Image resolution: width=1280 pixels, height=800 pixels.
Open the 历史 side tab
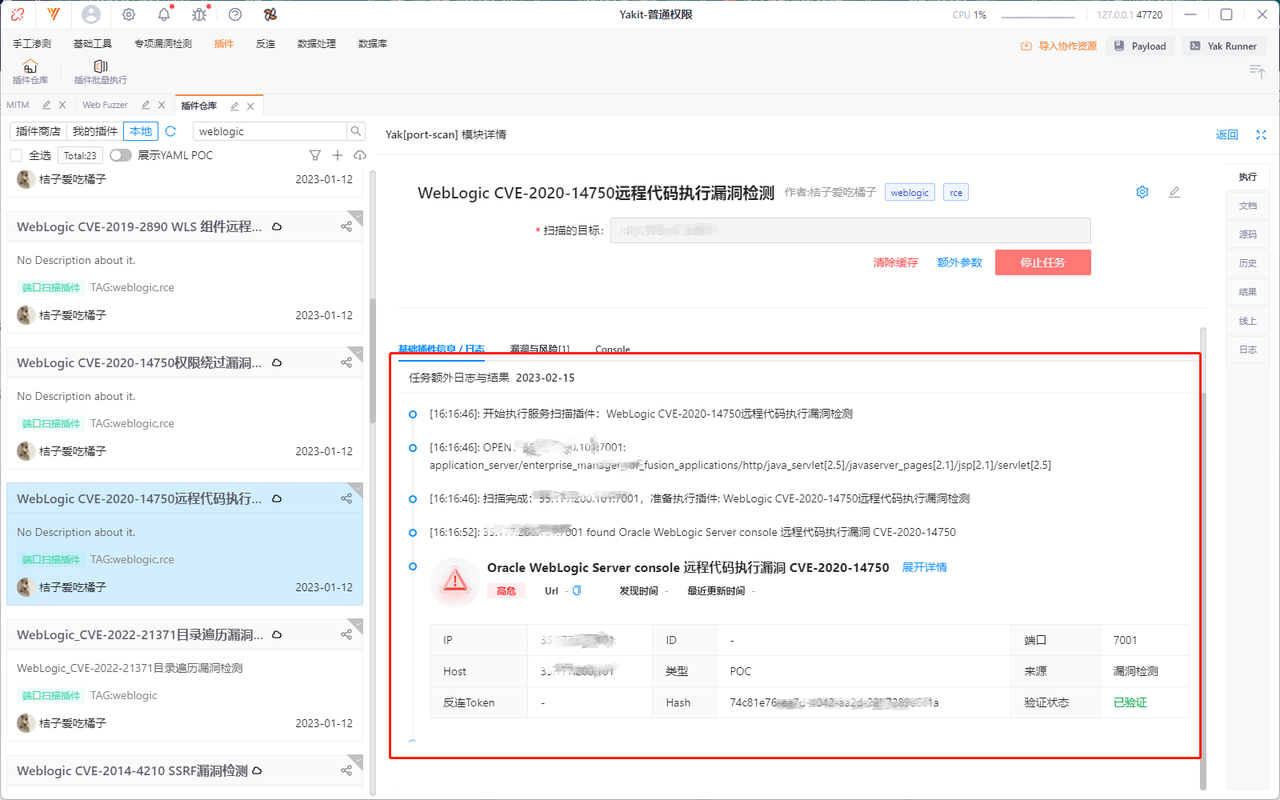pyautogui.click(x=1248, y=264)
